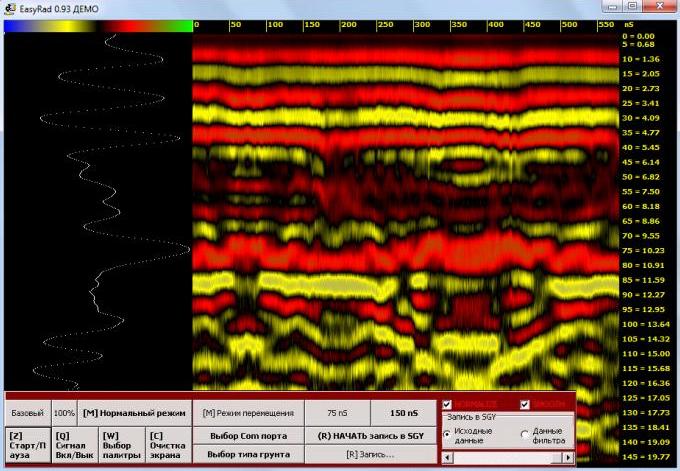Click the '50 = 6.82' depth scale label

[x=641, y=177]
